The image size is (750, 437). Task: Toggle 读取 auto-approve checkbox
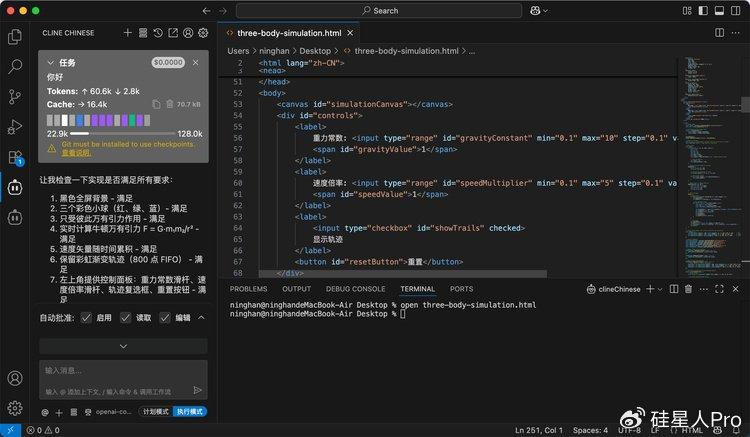pyautogui.click(x=125, y=317)
